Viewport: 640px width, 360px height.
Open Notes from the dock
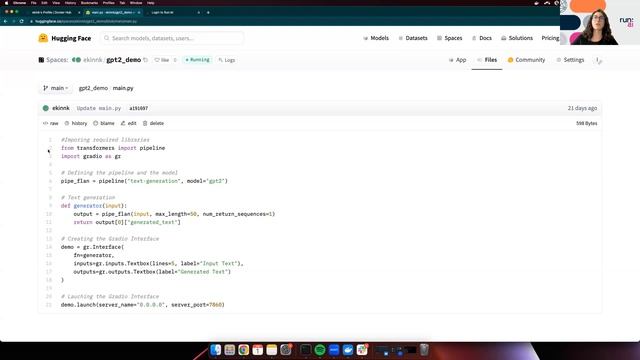tap(271, 350)
